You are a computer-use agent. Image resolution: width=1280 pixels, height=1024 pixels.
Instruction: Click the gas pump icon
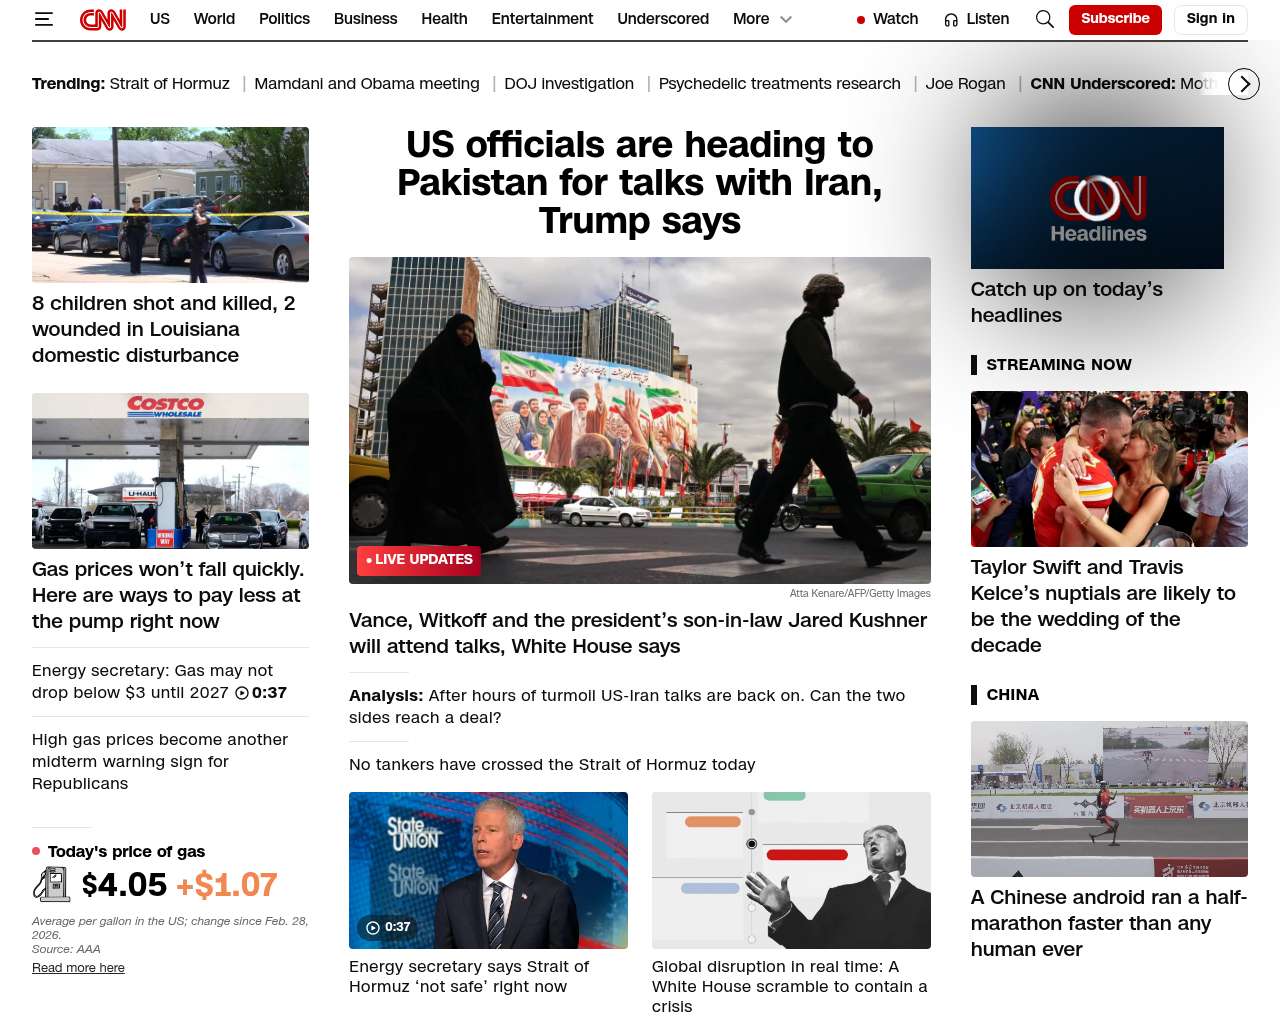(x=51, y=884)
